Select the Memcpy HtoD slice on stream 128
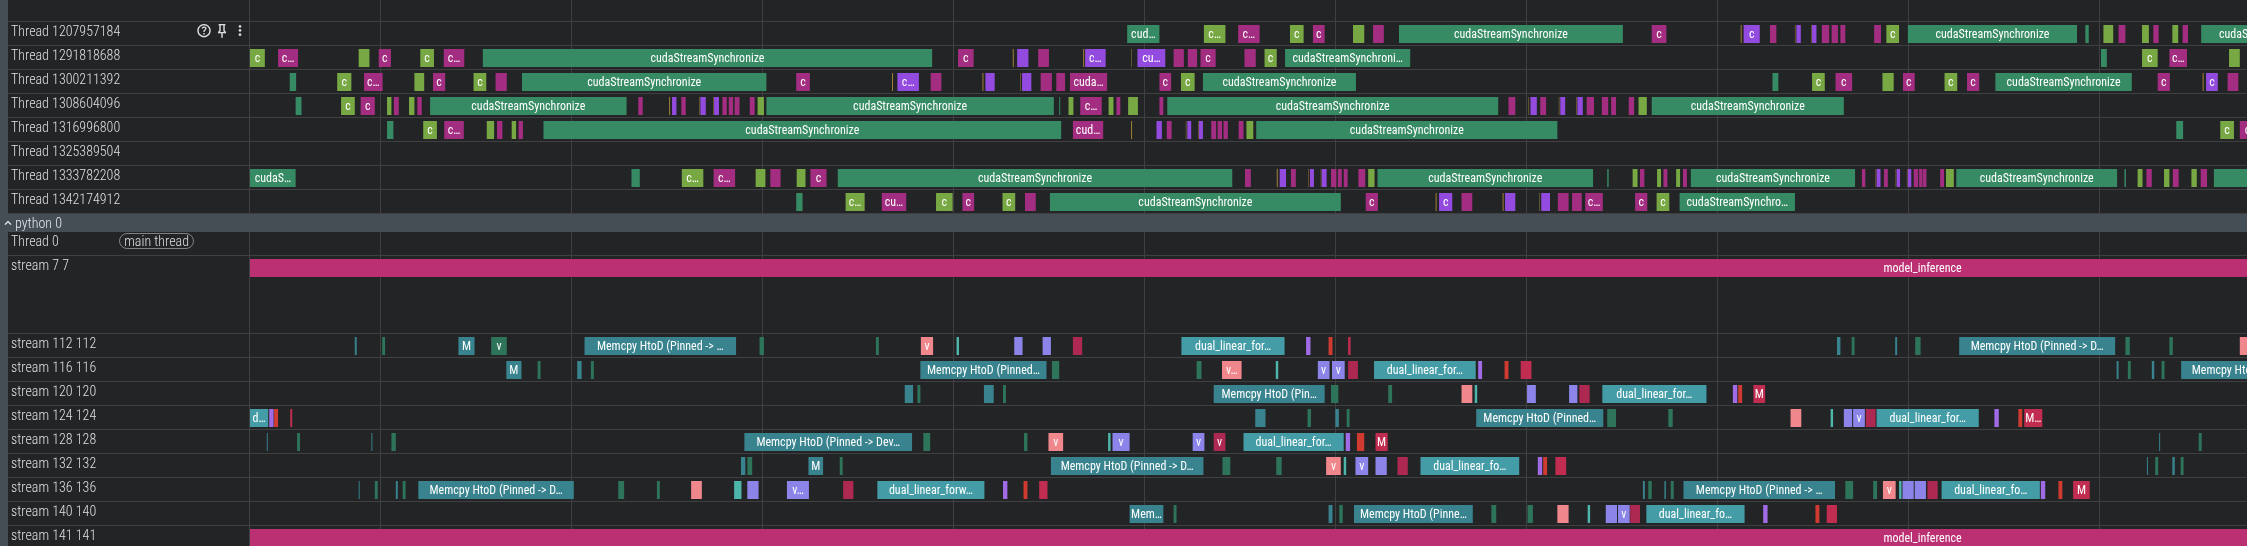 point(827,442)
